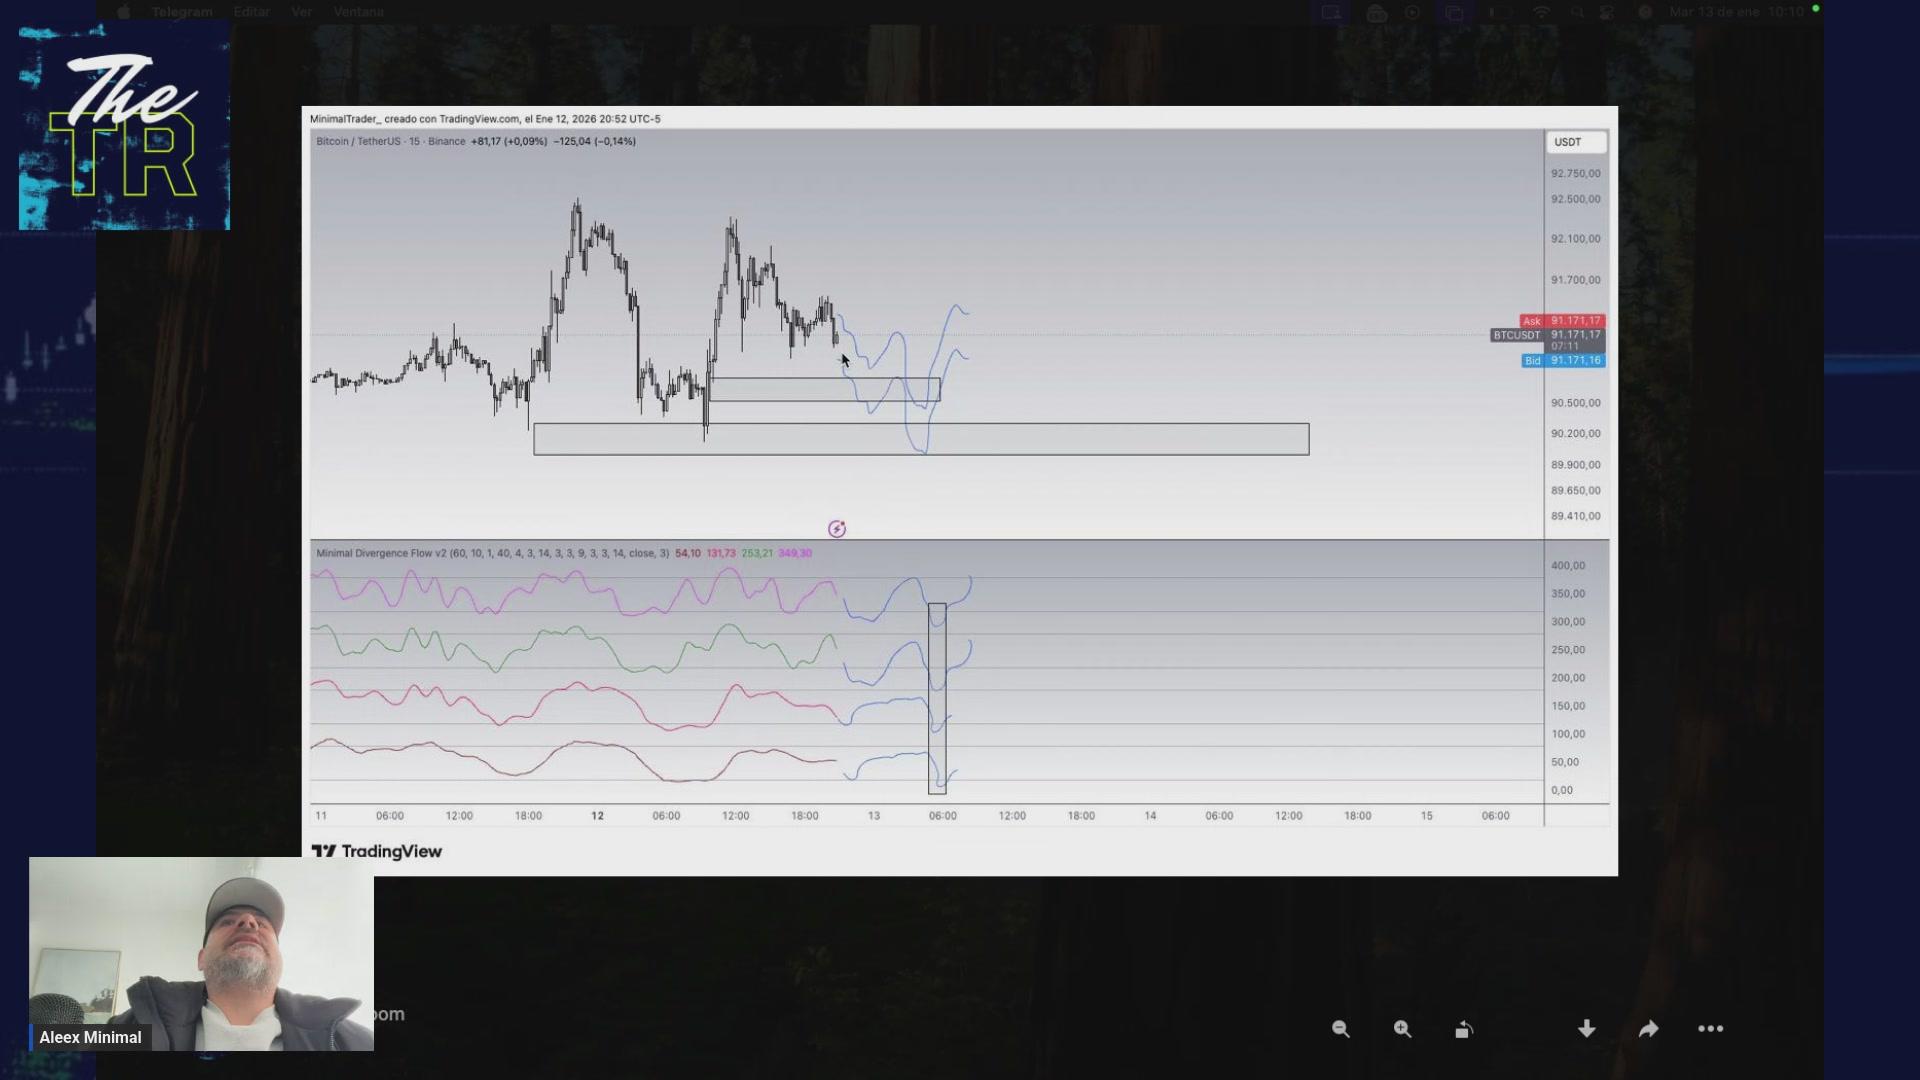This screenshot has width=1920, height=1080.
Task: Forward the image with share arrow
Action: coord(1648,1029)
